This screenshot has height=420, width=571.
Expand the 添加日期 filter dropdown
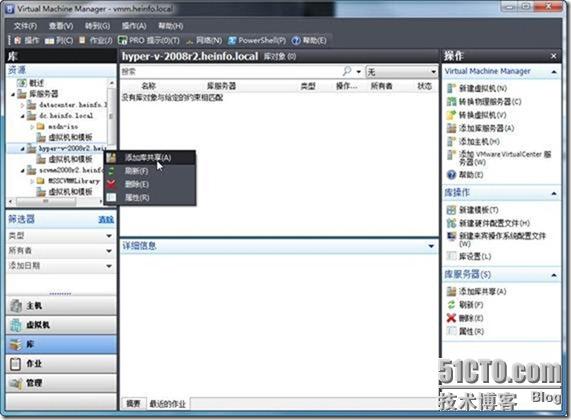109,266
